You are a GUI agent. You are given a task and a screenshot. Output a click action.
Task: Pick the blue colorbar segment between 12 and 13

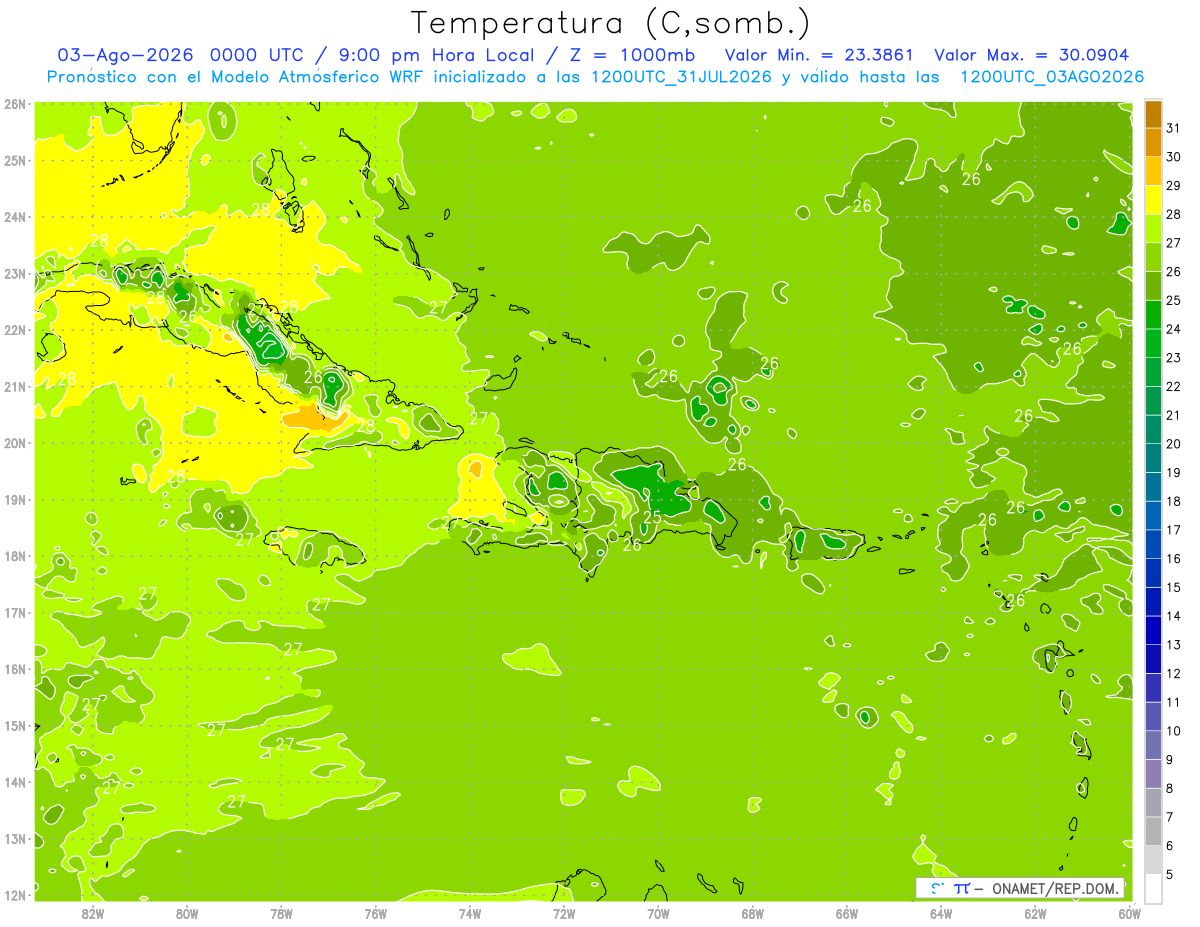[x=1153, y=659]
